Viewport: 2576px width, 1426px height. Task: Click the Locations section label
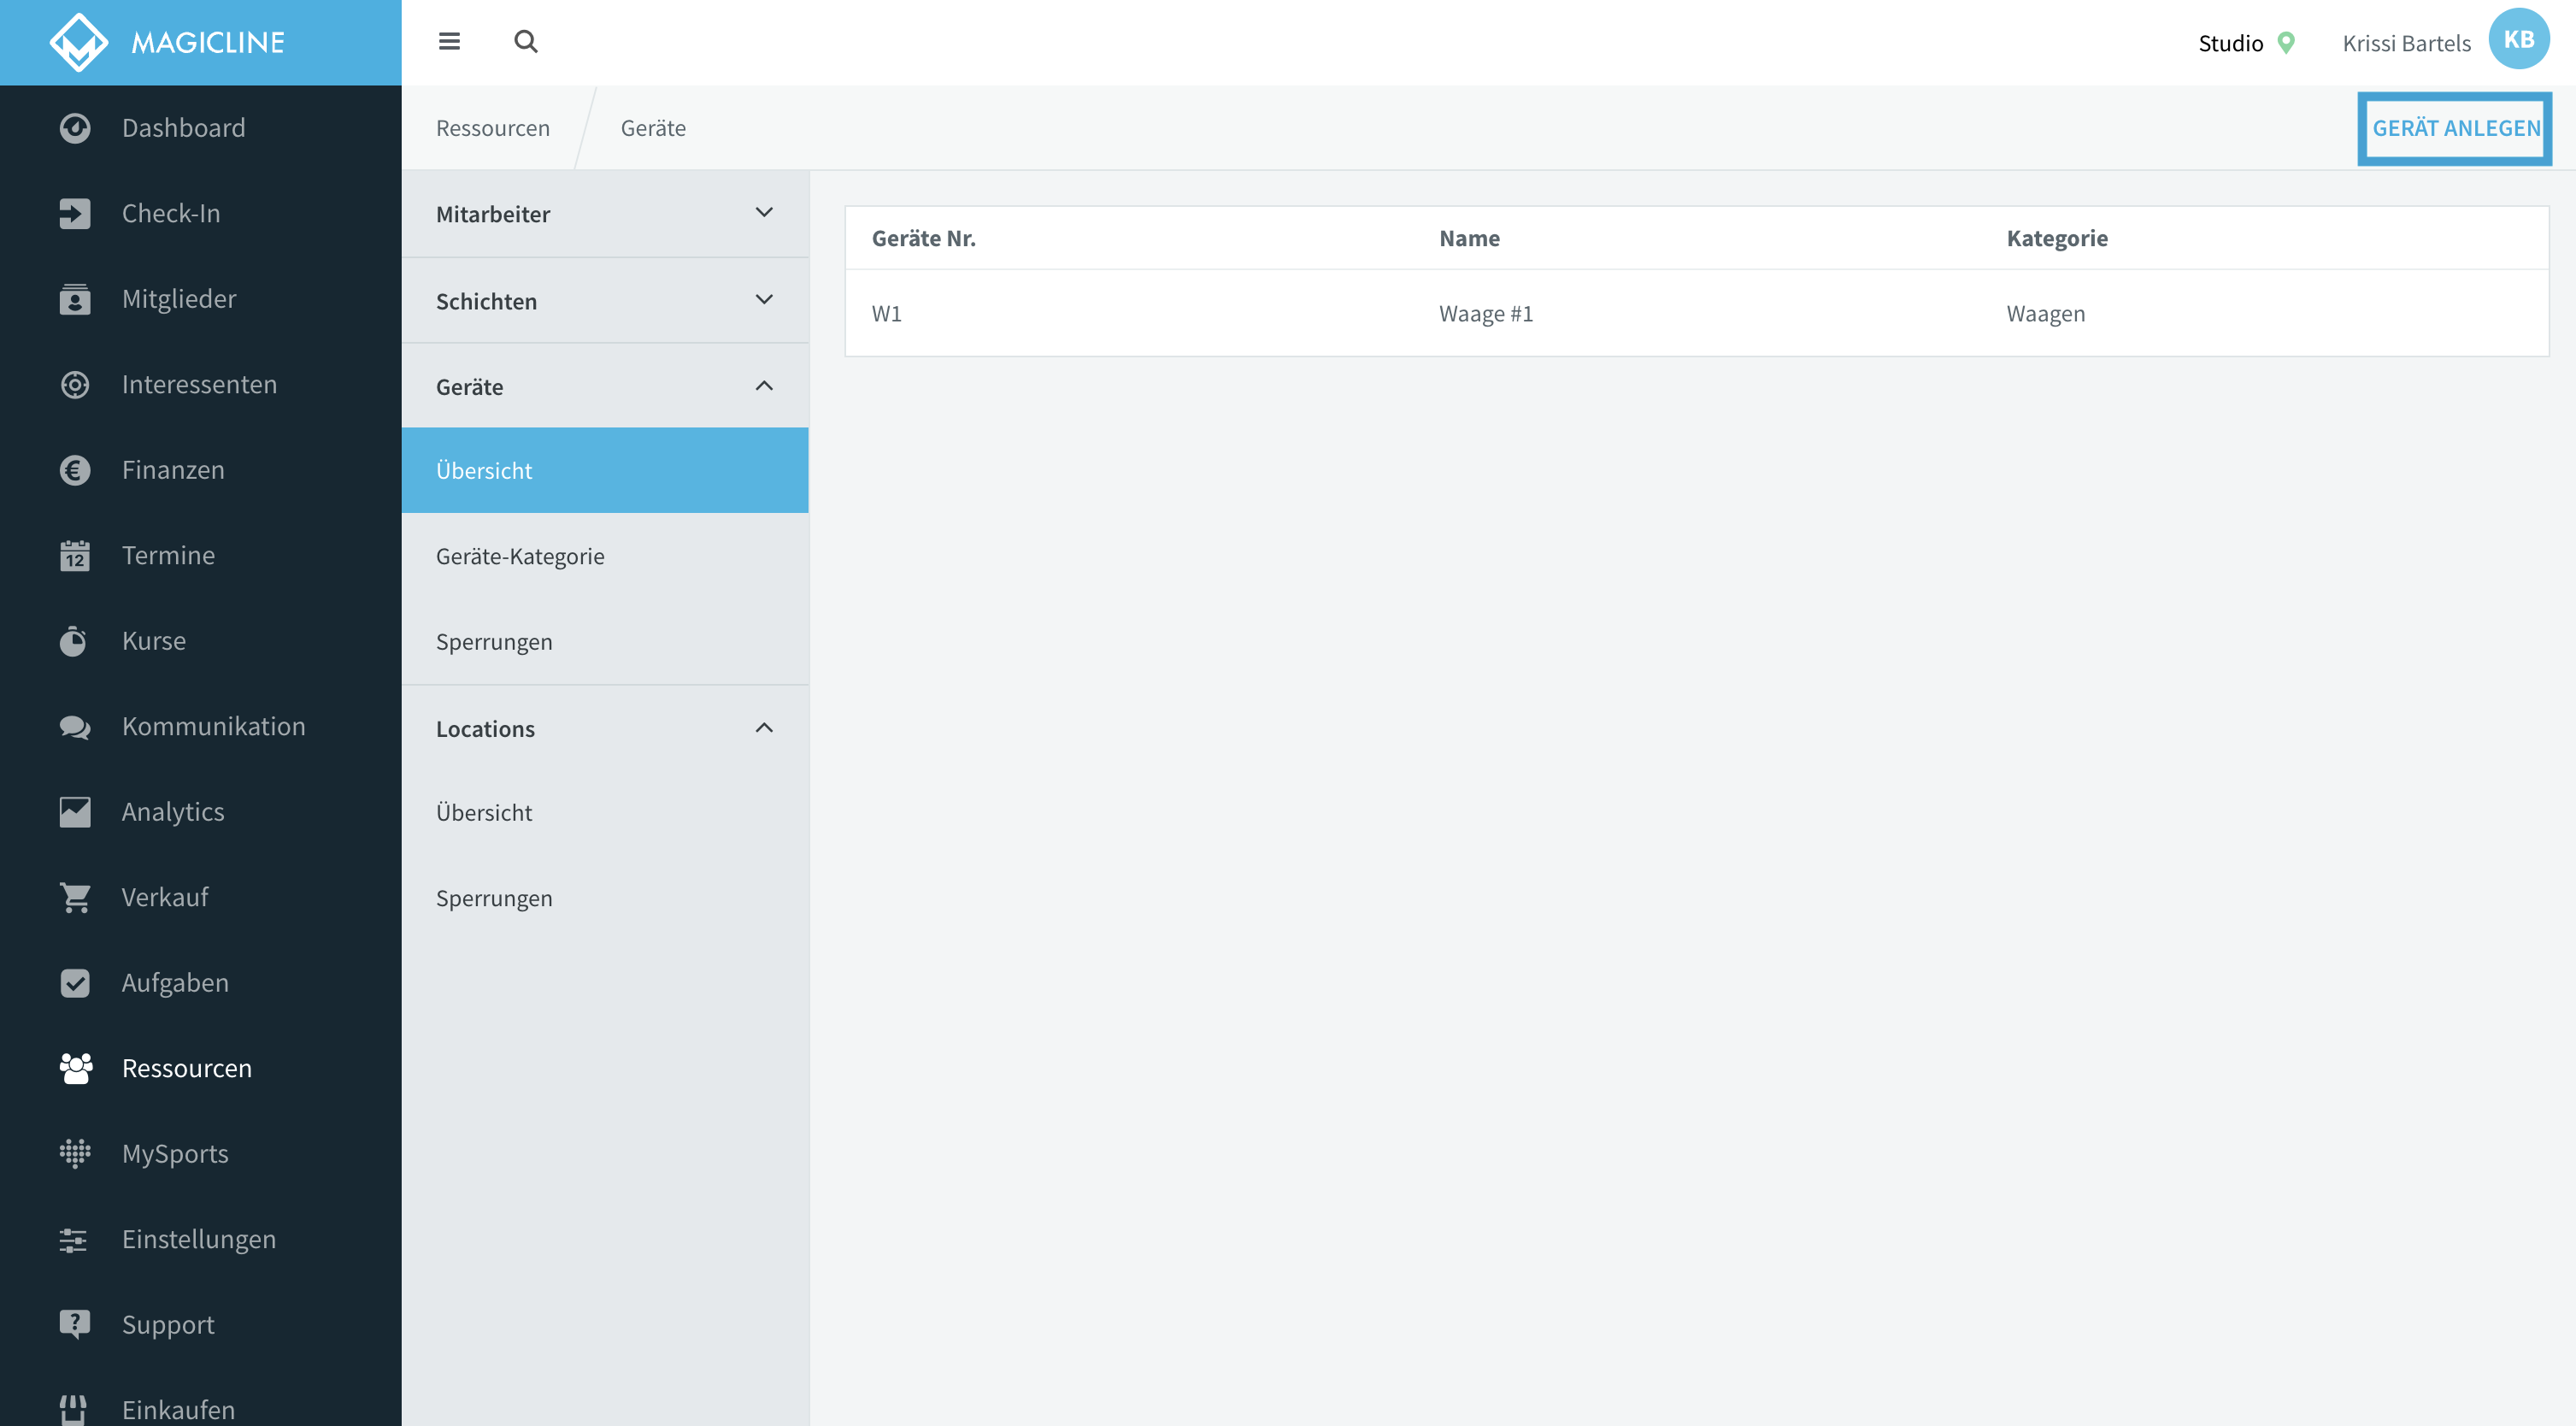coord(485,729)
